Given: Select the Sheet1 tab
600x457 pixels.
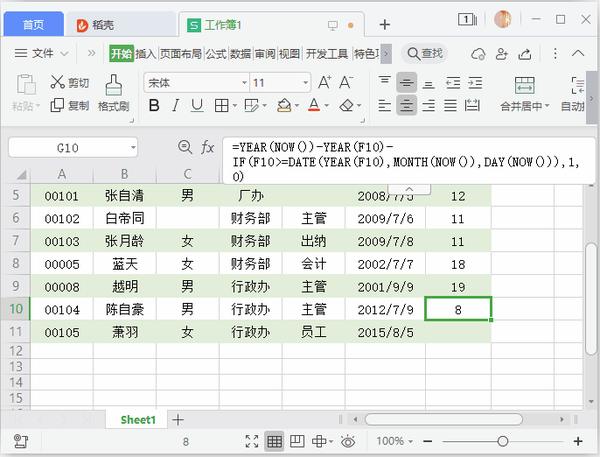Looking at the screenshot, I should coord(138,420).
